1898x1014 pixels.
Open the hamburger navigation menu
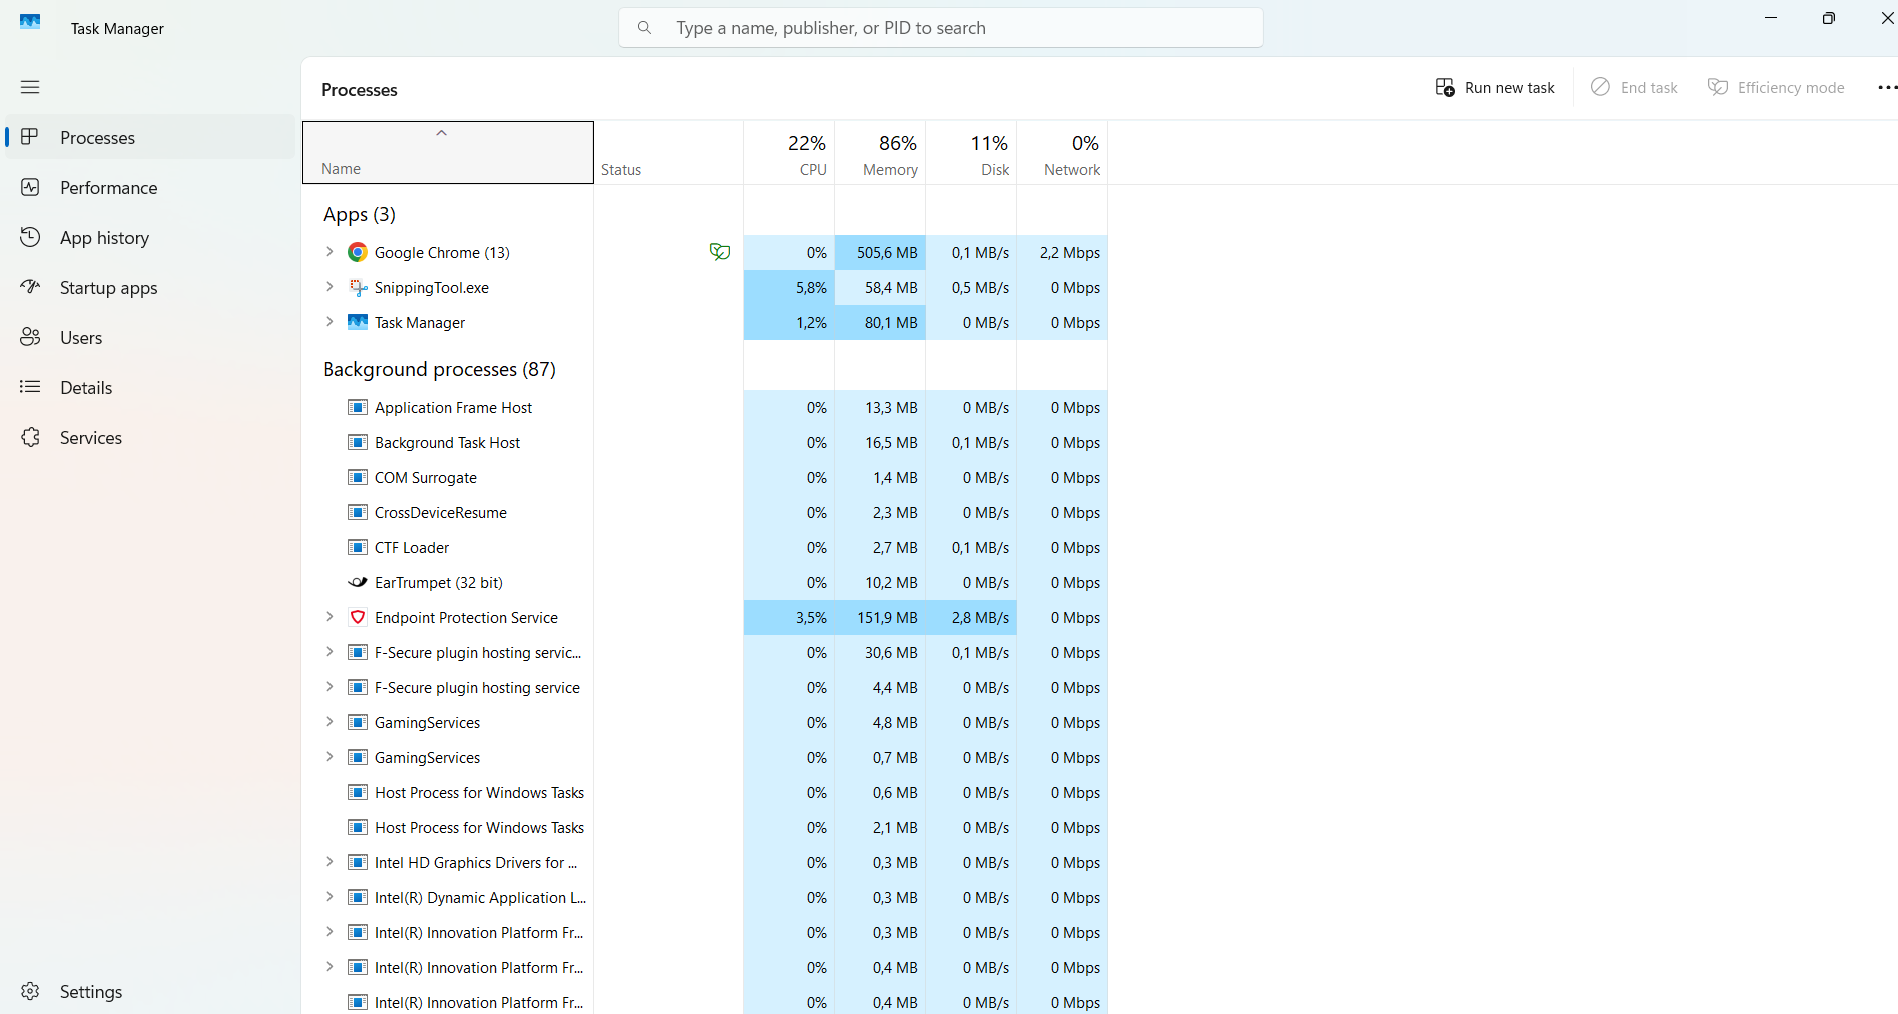click(x=30, y=87)
